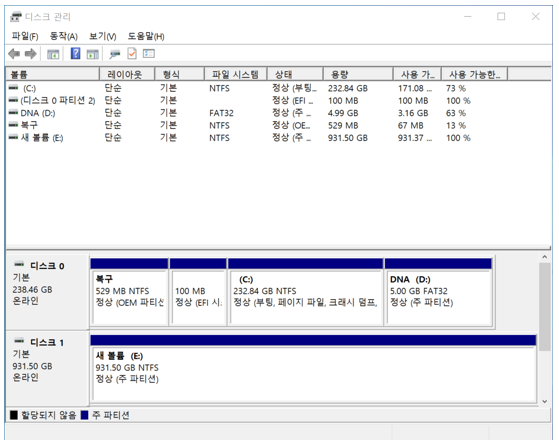Click the 529 MB capacity cell
This screenshot has width=559, height=445.
pyautogui.click(x=343, y=126)
